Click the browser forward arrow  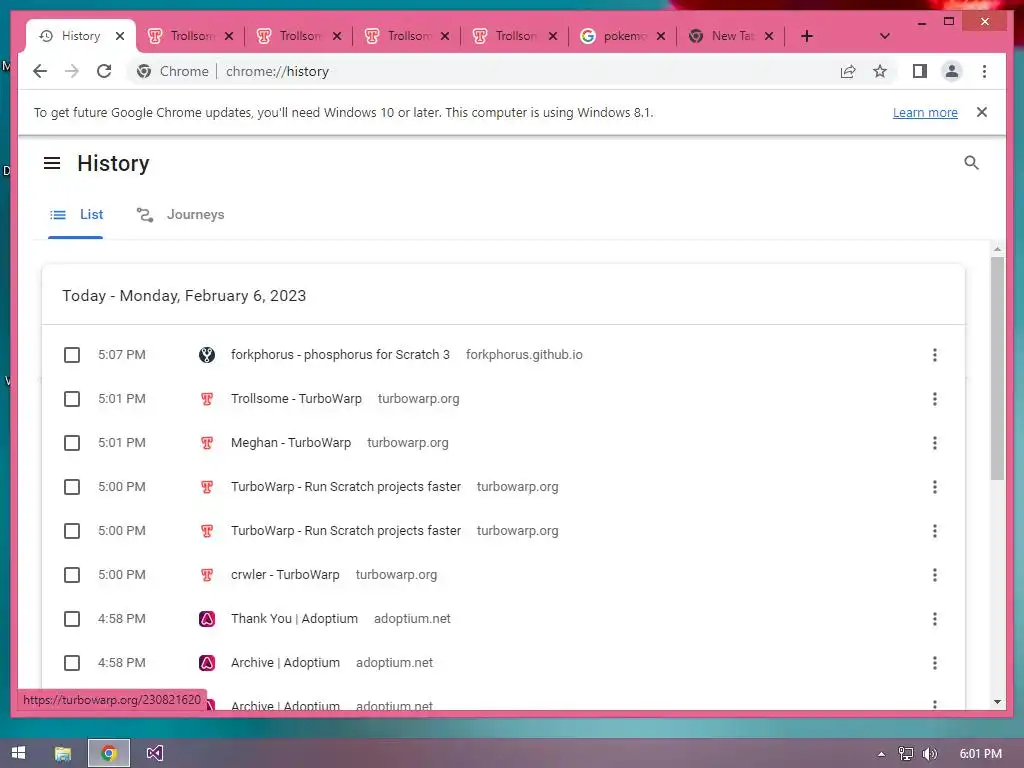[72, 71]
